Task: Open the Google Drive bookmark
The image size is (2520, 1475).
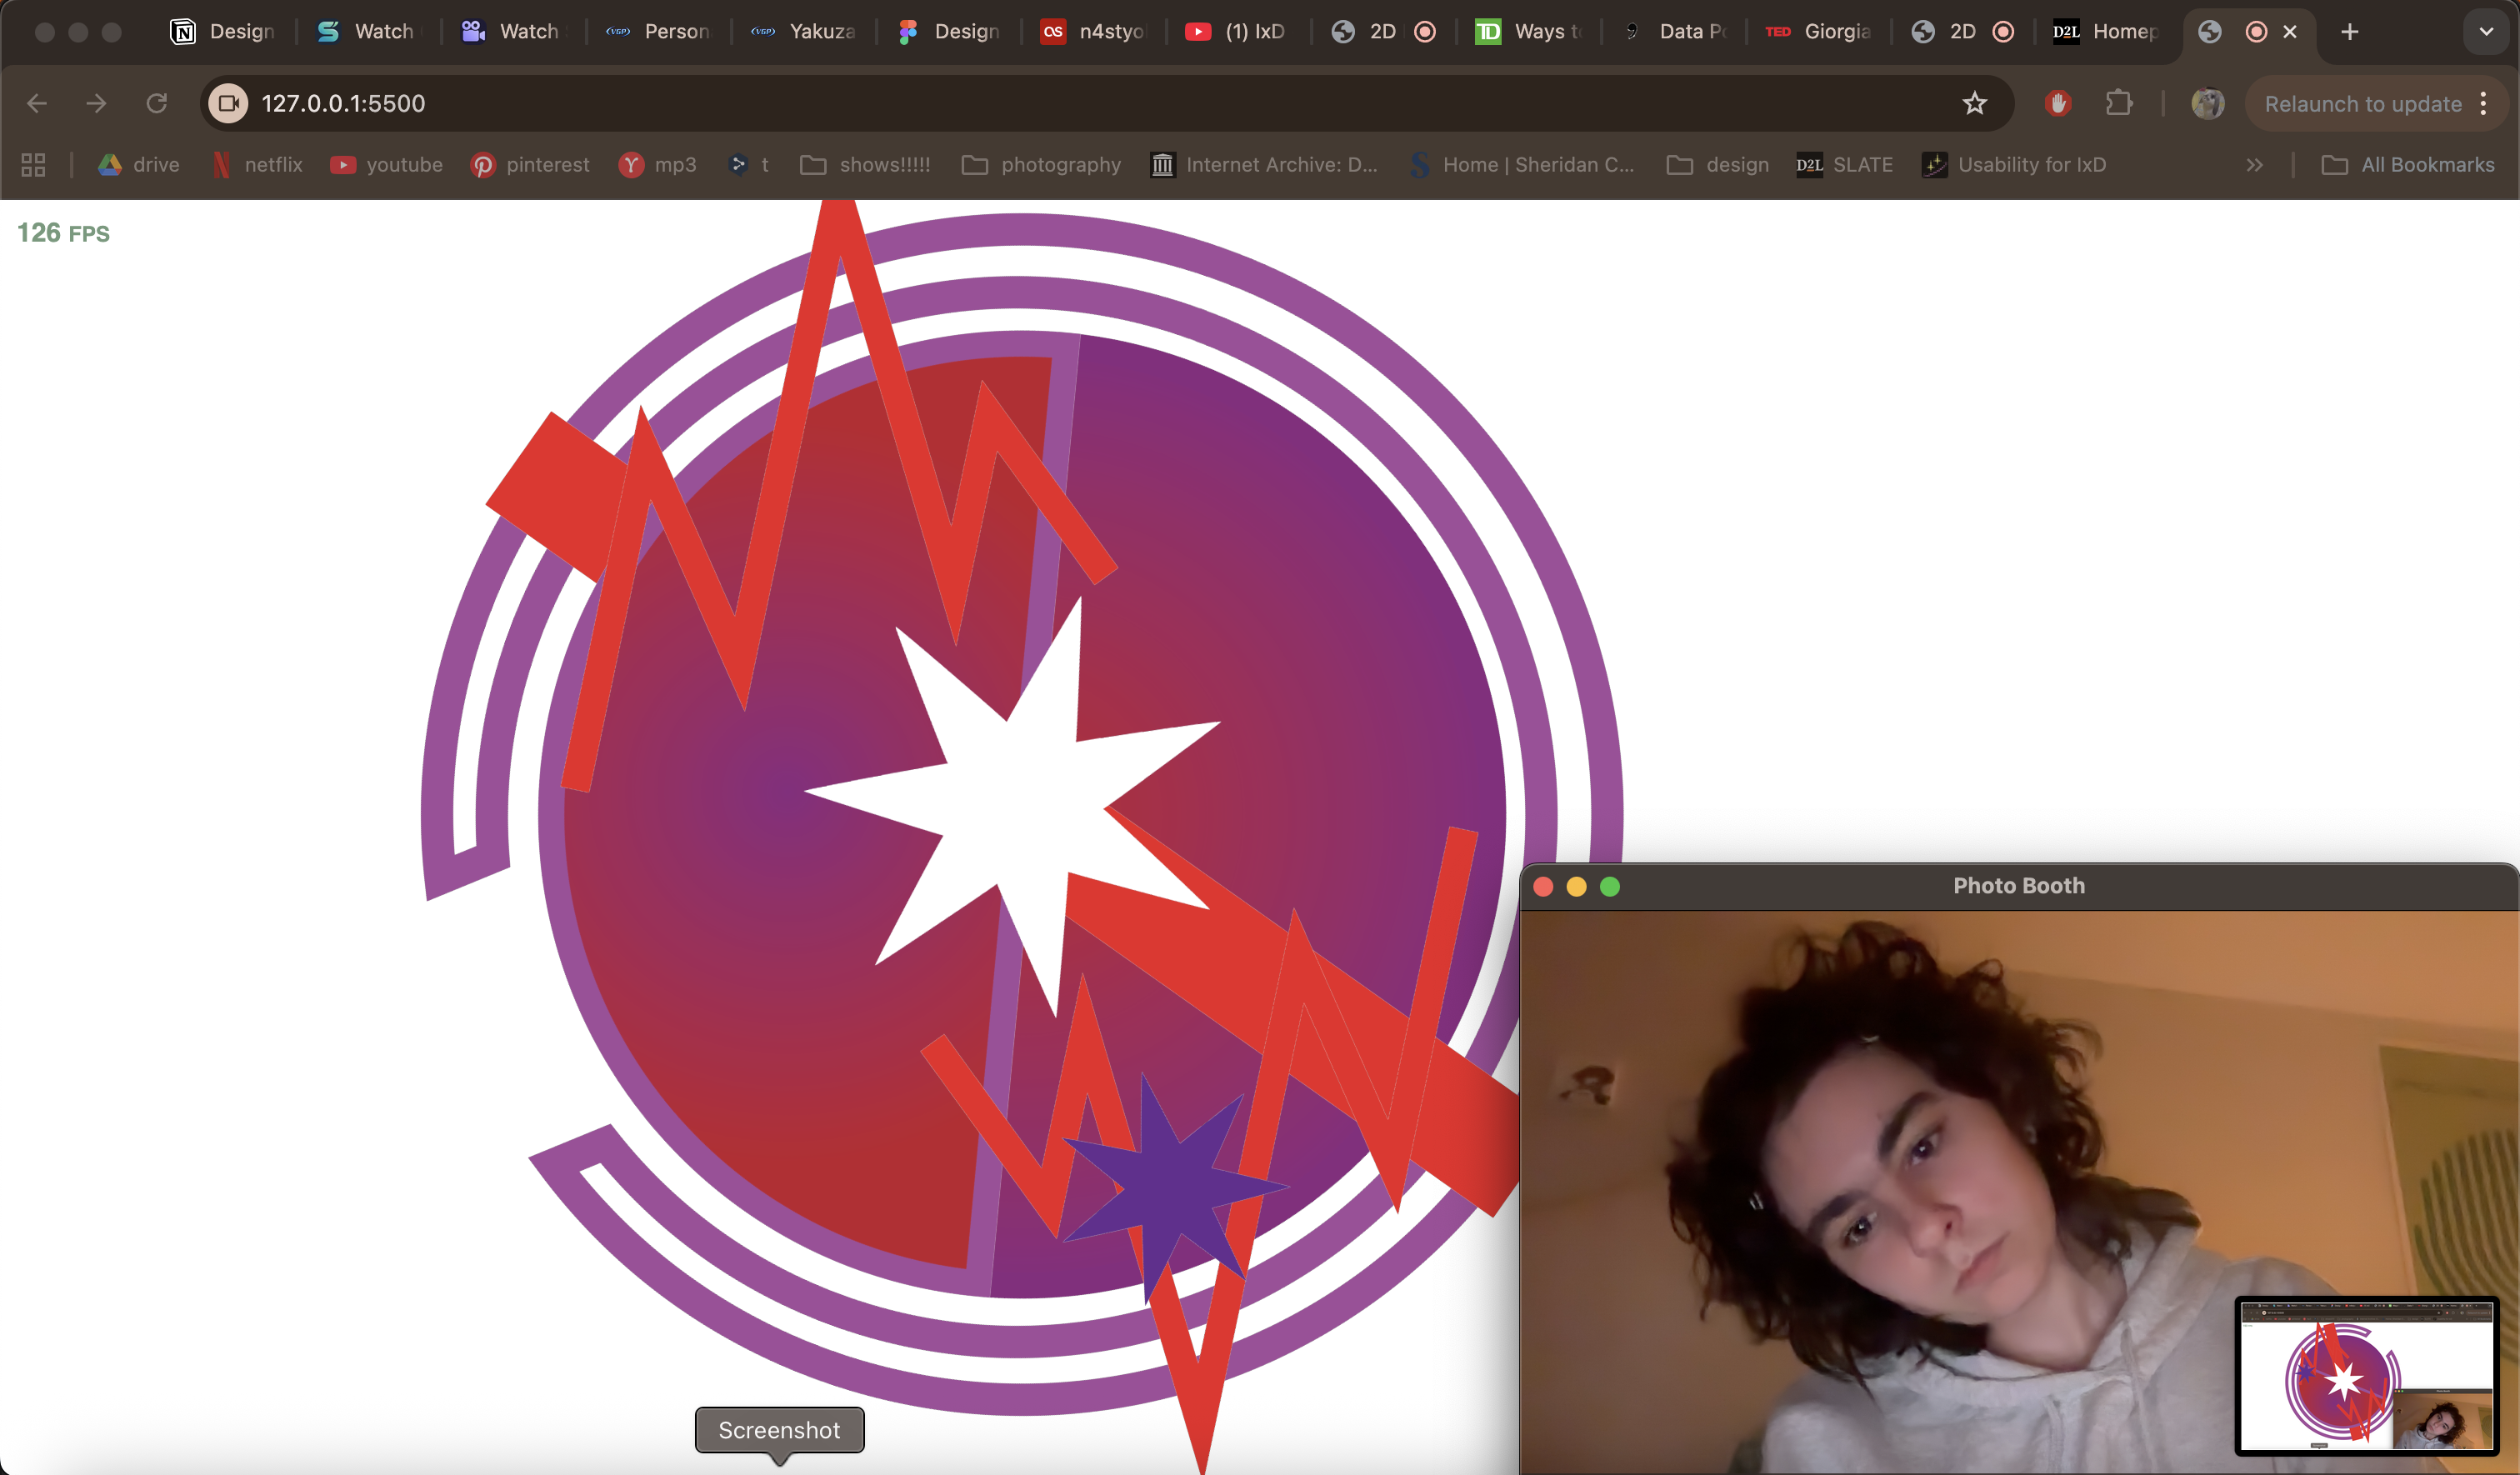Action: 137,164
